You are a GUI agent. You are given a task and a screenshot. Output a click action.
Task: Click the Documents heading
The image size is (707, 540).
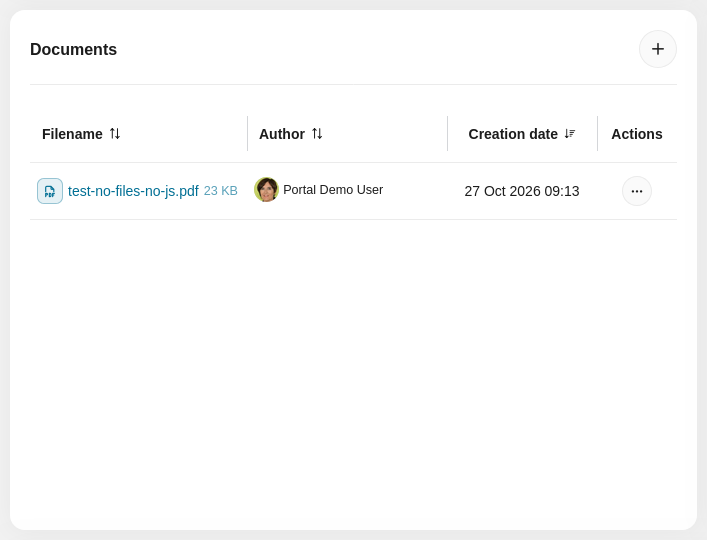[73, 50]
